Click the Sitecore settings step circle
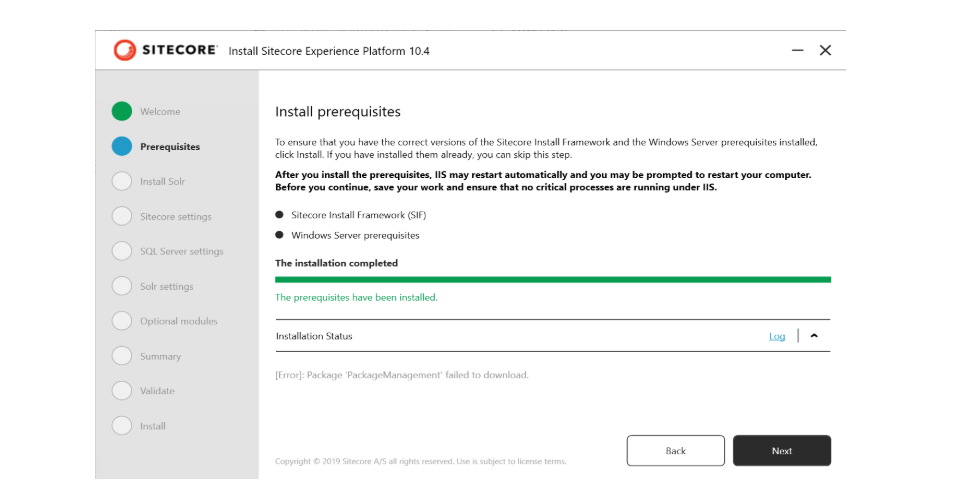The height and width of the screenshot is (492, 959). coord(122,216)
